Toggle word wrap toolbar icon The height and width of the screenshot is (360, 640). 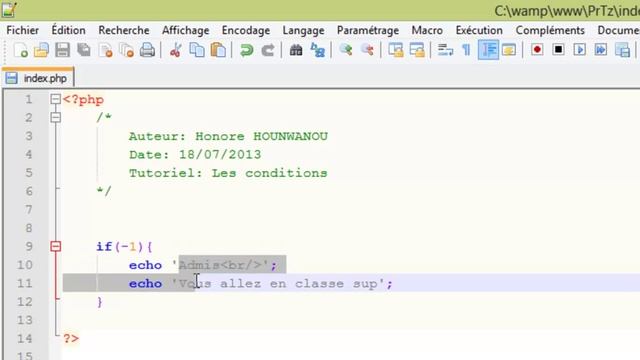445,50
